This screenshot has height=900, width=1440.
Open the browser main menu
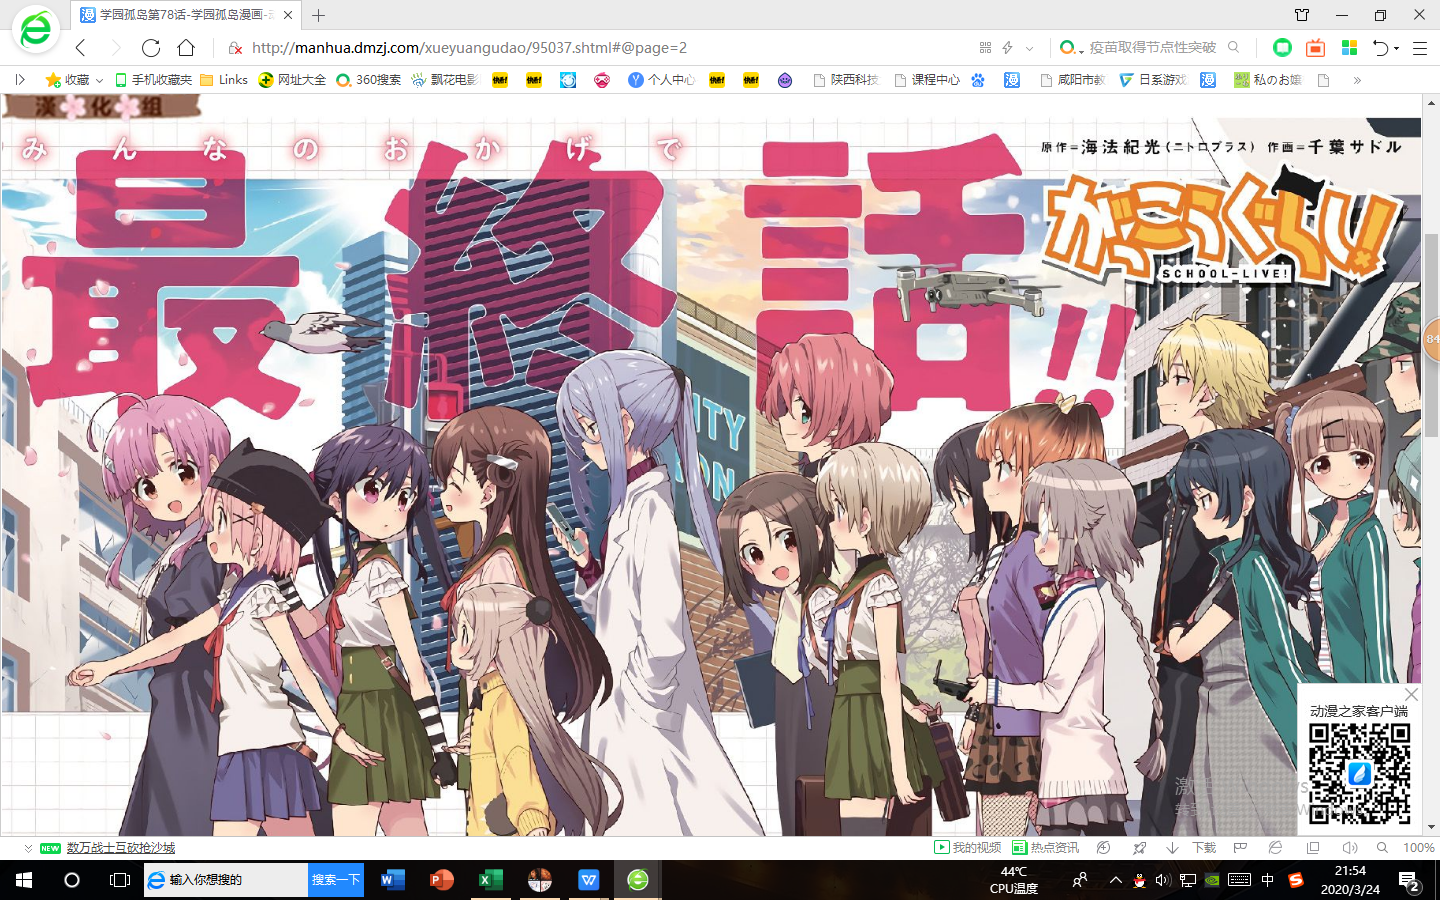point(1419,48)
